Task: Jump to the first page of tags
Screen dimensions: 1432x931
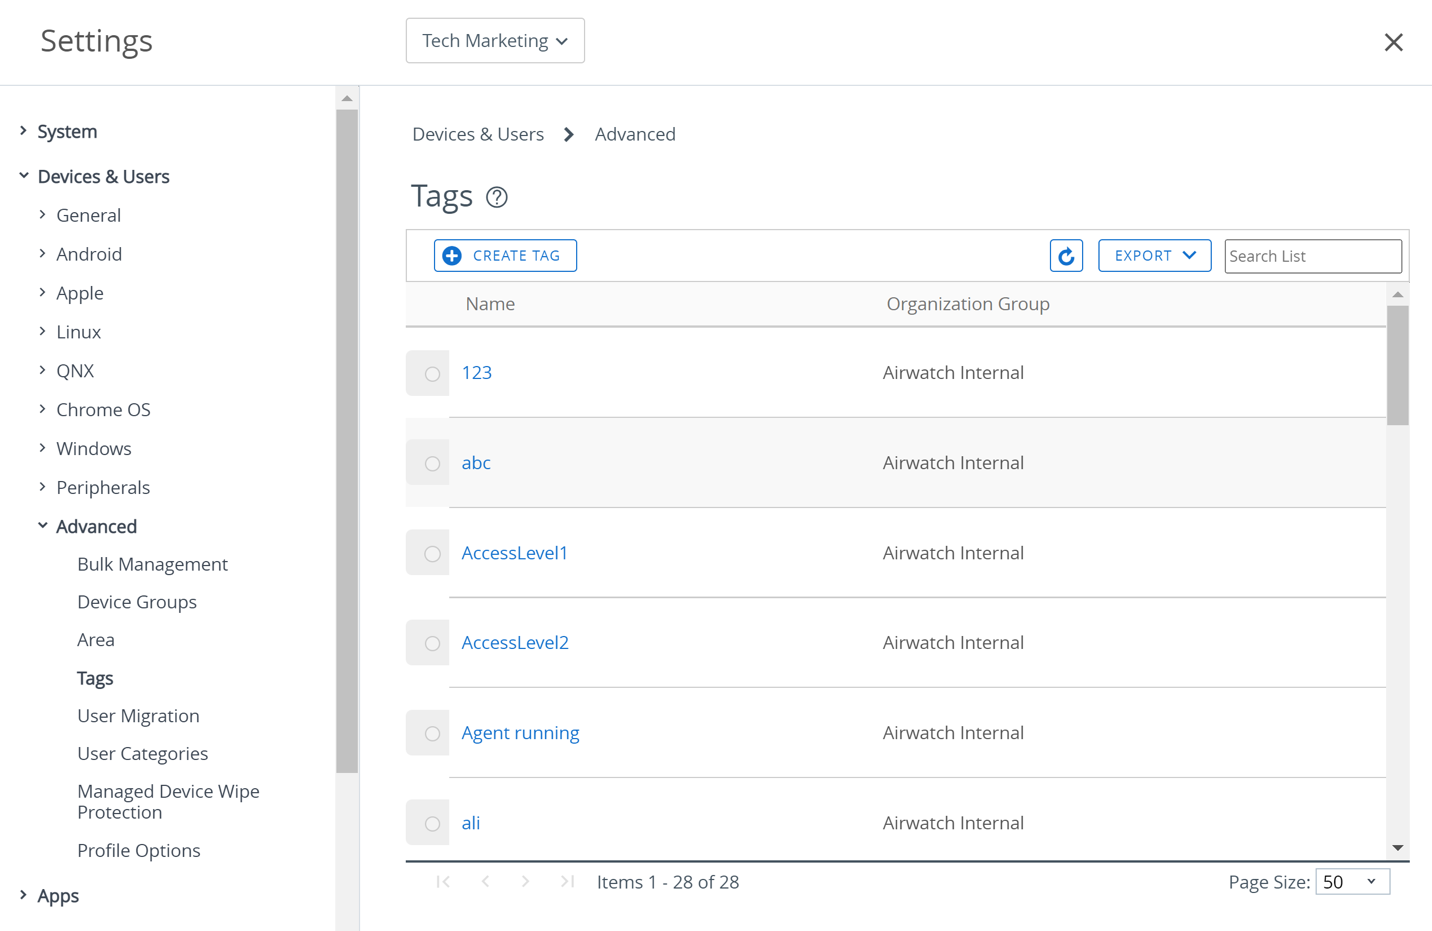Action: pyautogui.click(x=443, y=881)
